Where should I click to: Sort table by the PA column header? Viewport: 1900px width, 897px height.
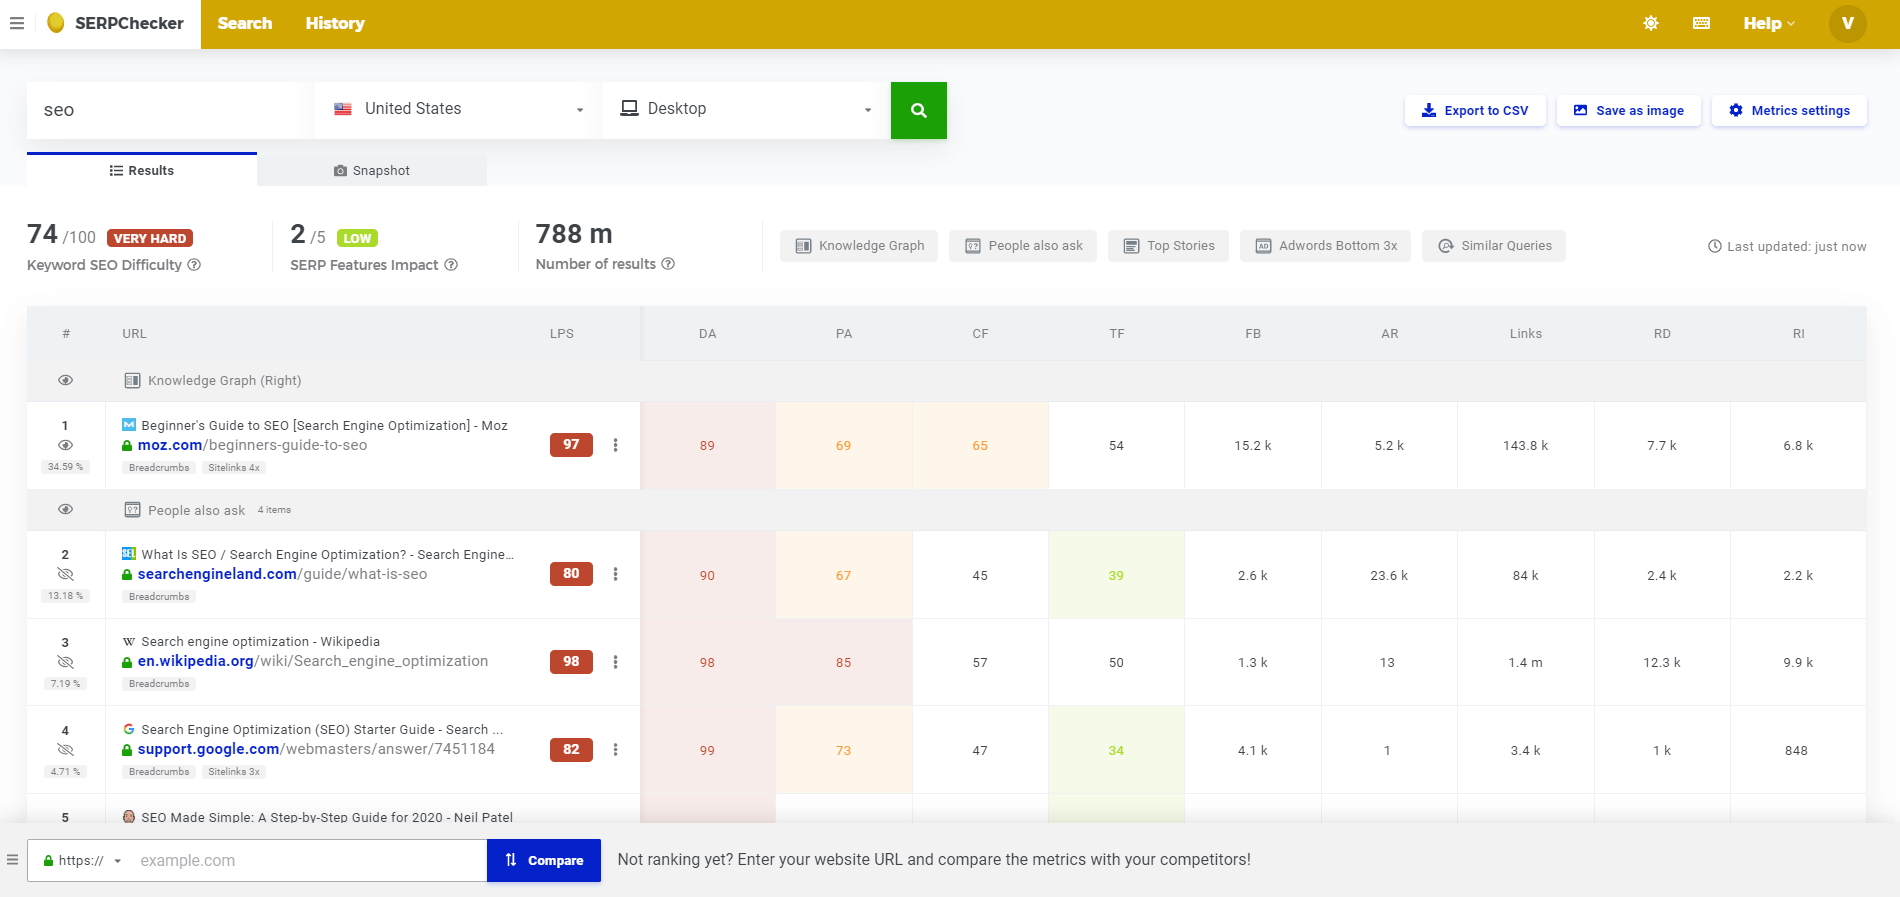pyautogui.click(x=844, y=334)
